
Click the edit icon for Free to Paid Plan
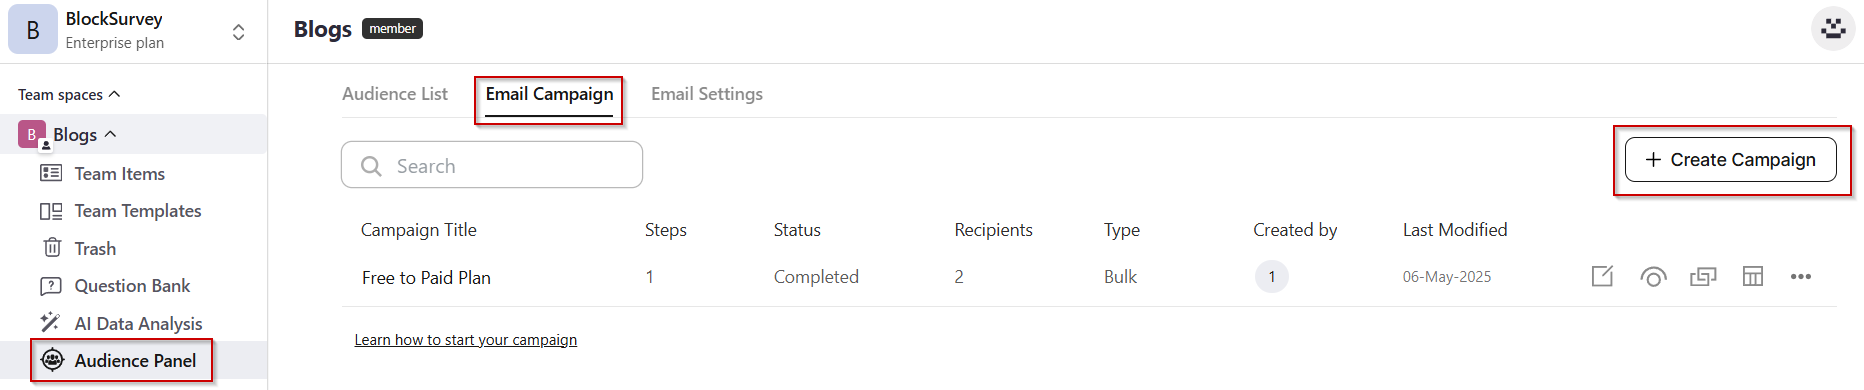[1602, 276]
